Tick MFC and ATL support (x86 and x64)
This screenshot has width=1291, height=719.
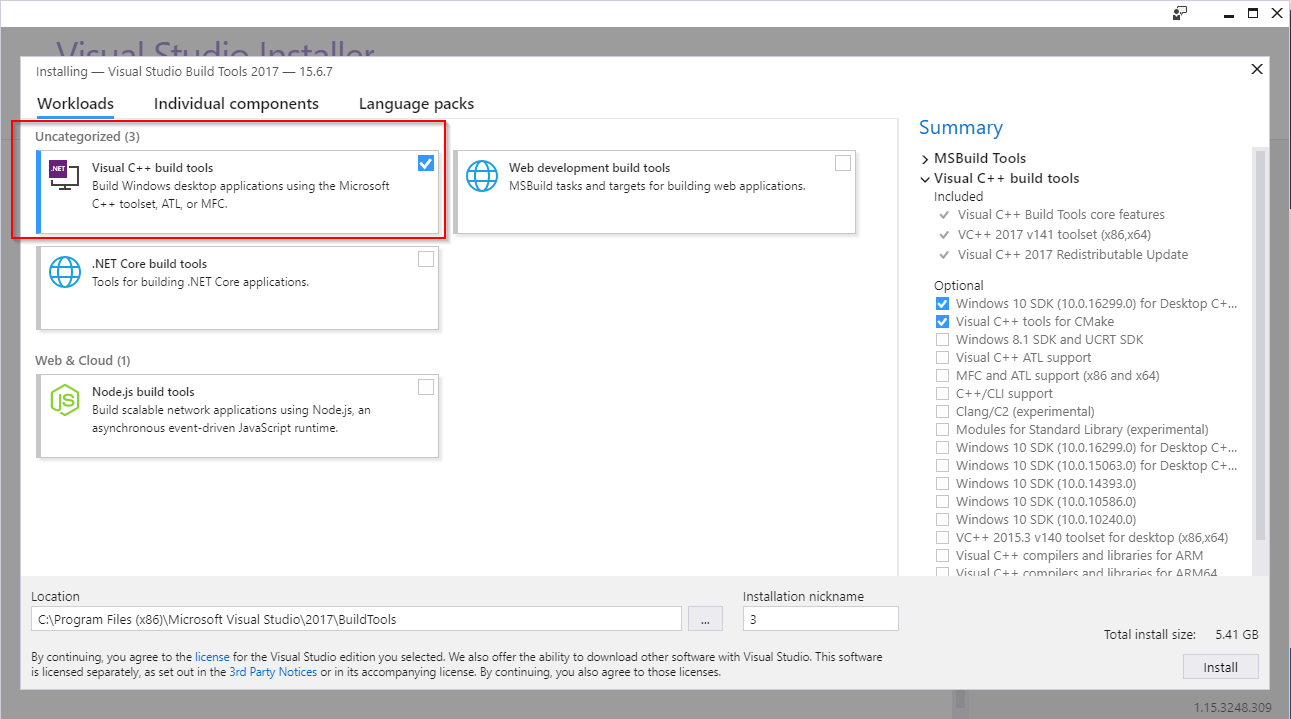tap(942, 375)
